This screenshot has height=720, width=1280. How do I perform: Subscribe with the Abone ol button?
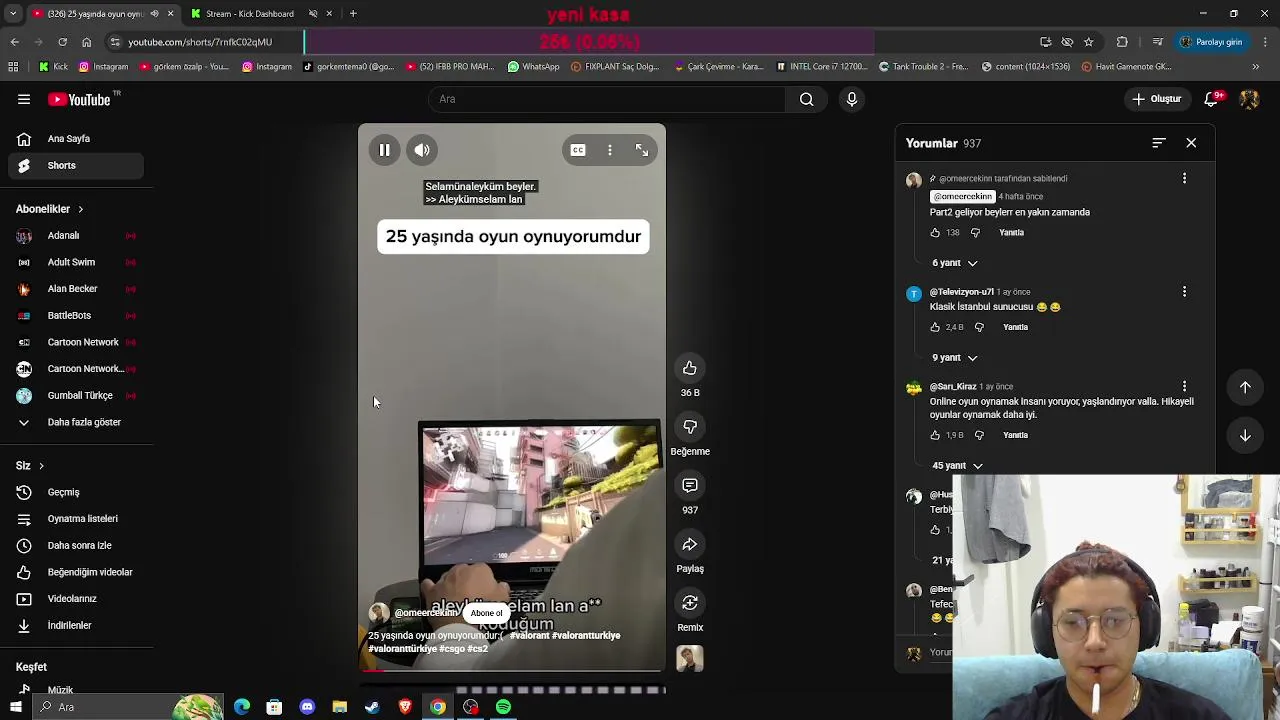click(x=487, y=613)
